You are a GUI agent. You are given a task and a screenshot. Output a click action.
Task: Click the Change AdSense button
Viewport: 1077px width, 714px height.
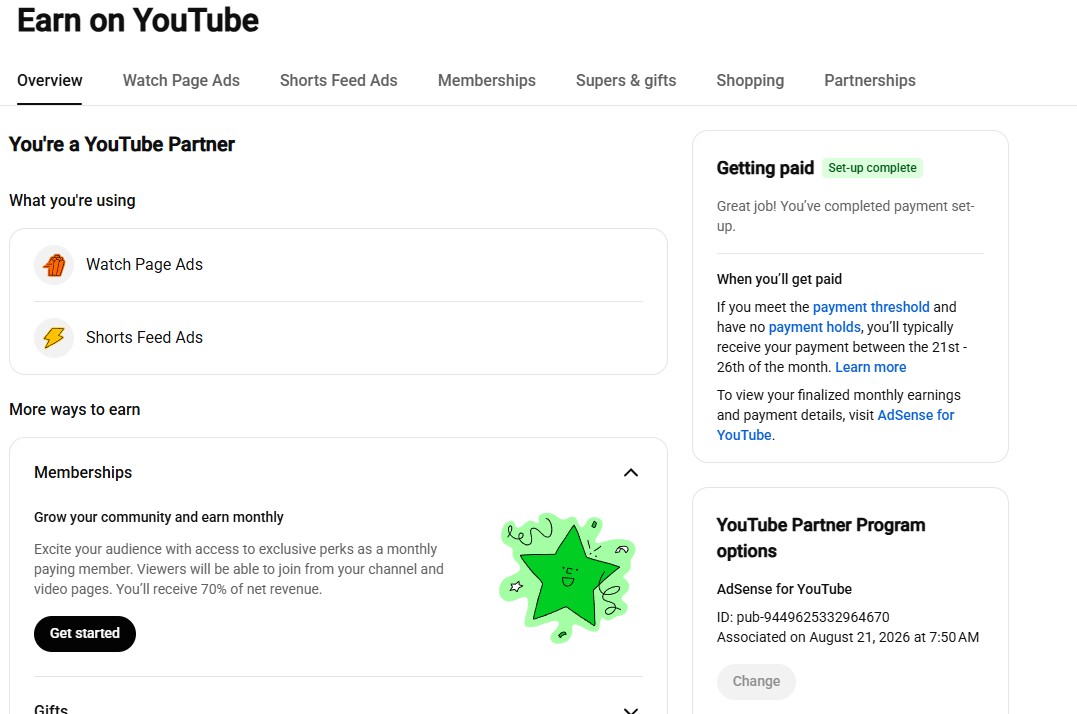[x=756, y=682]
